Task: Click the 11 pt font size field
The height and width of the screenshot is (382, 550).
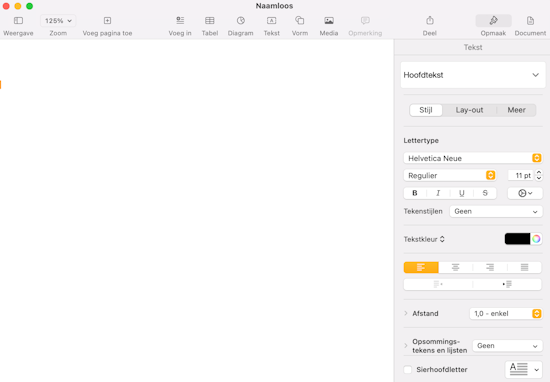Action: click(521, 175)
